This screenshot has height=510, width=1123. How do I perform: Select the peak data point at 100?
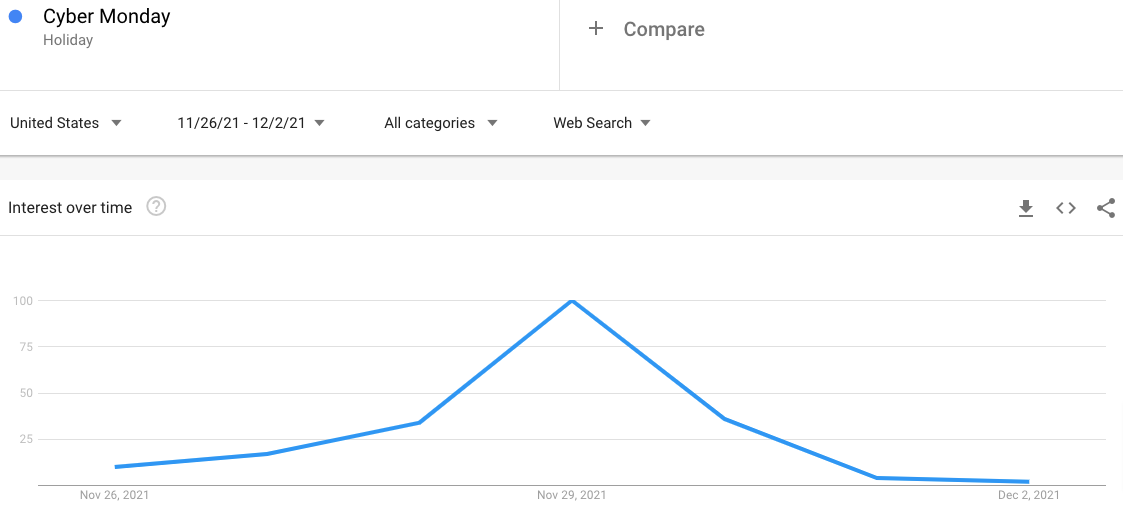[x=572, y=300]
